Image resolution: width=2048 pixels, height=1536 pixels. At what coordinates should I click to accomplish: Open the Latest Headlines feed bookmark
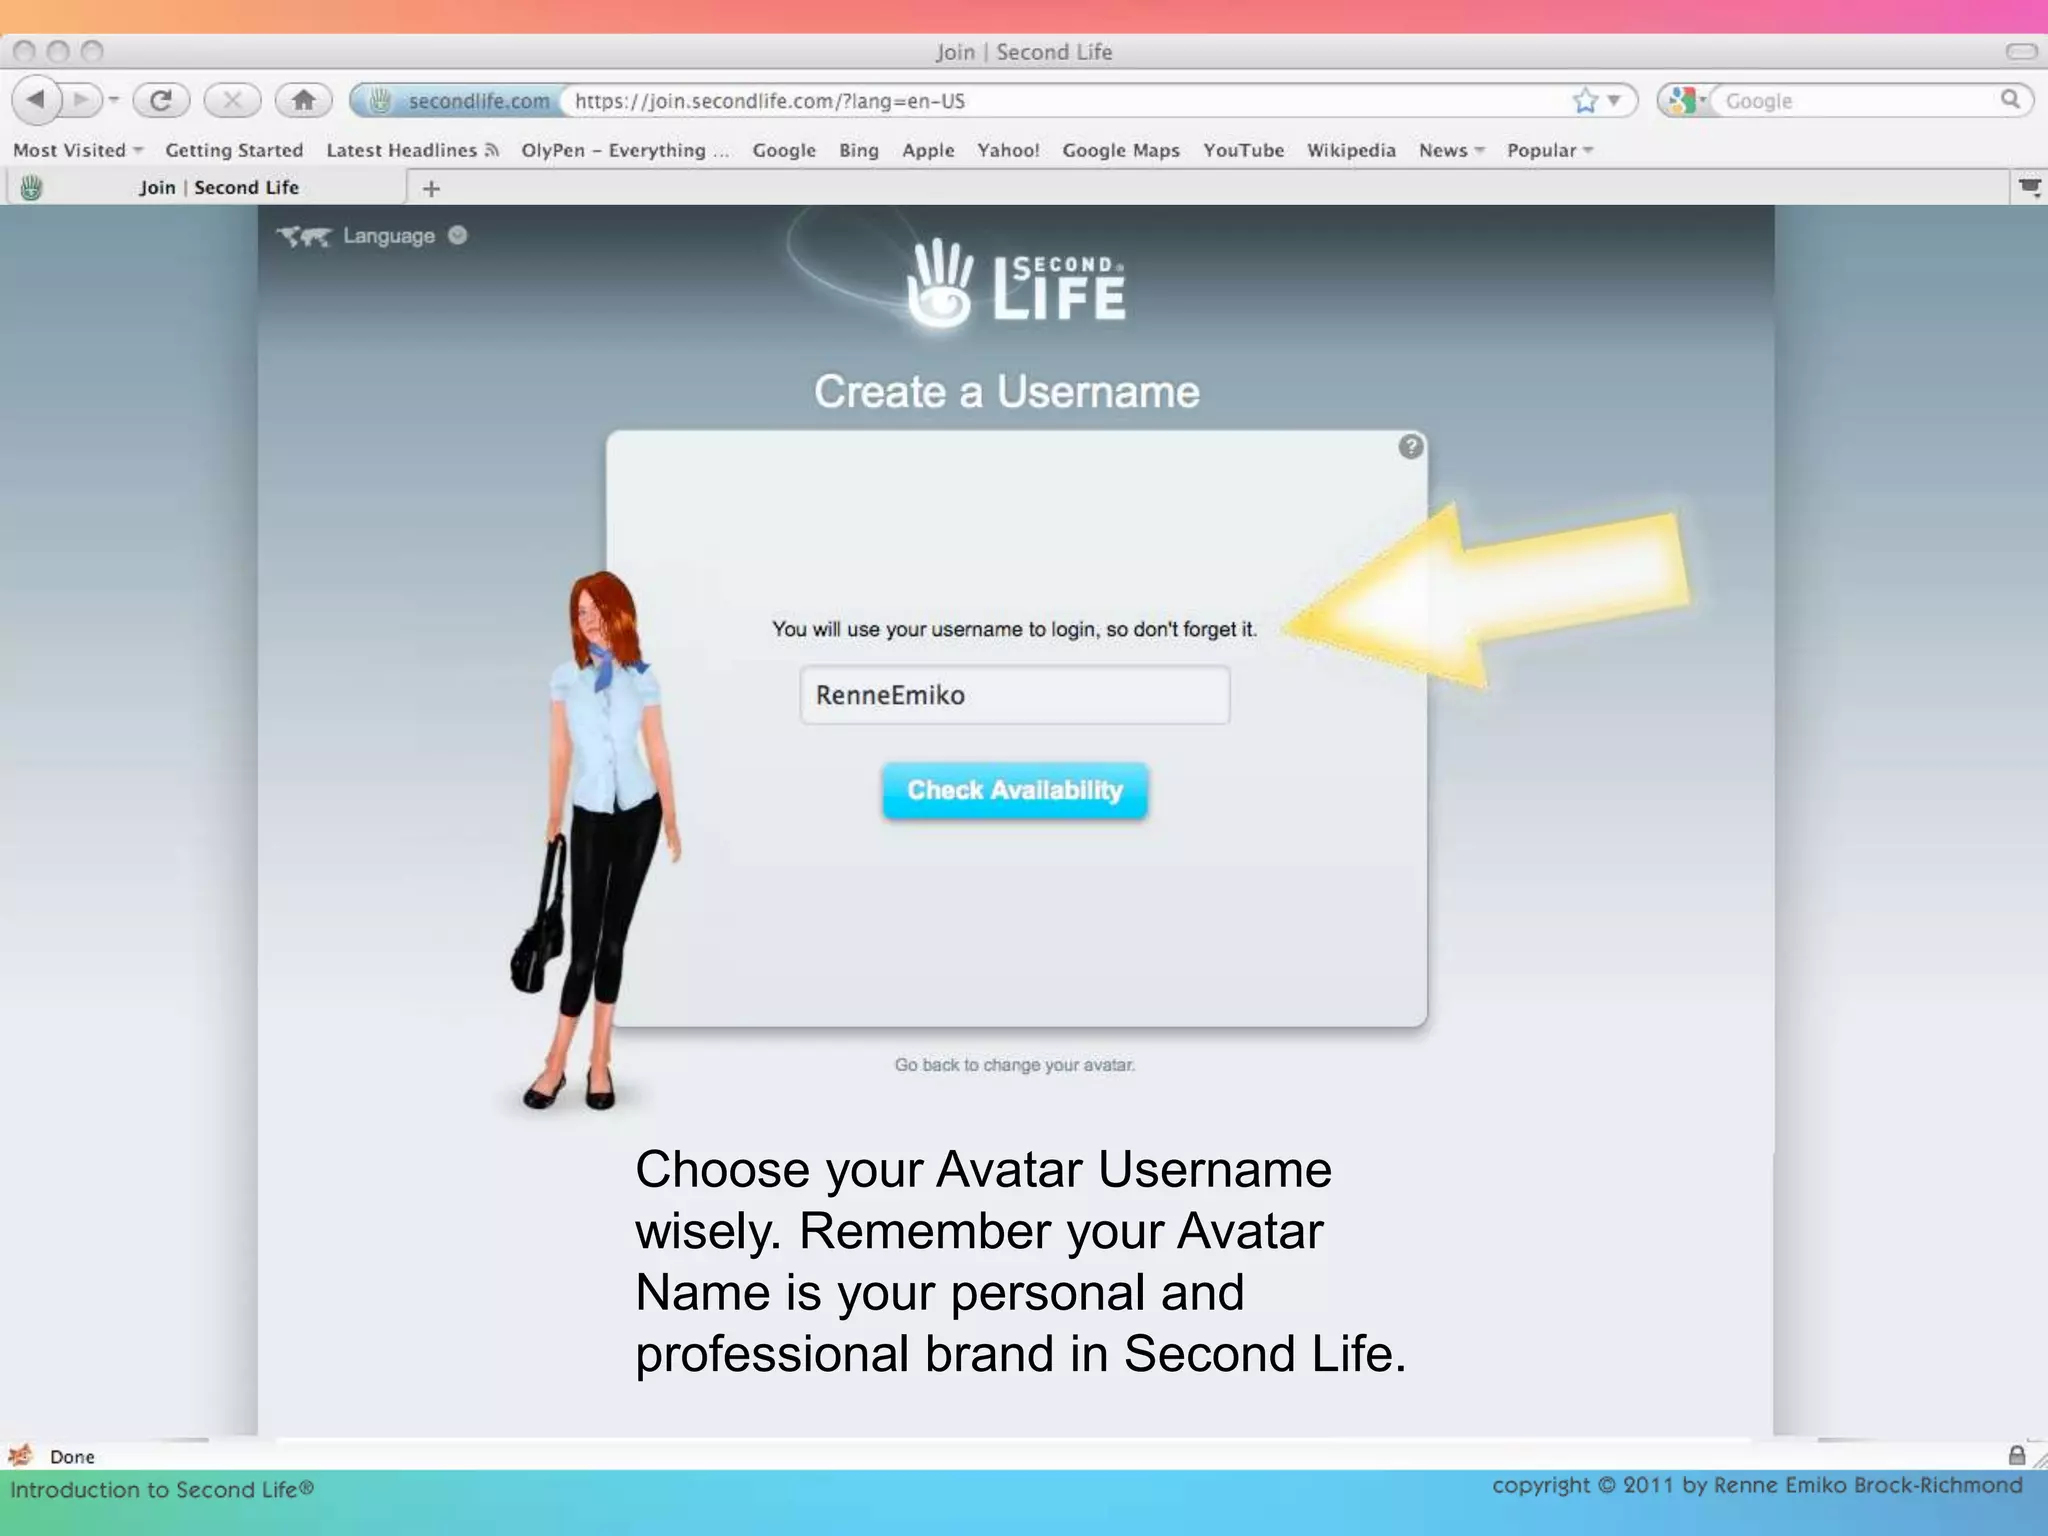[412, 151]
